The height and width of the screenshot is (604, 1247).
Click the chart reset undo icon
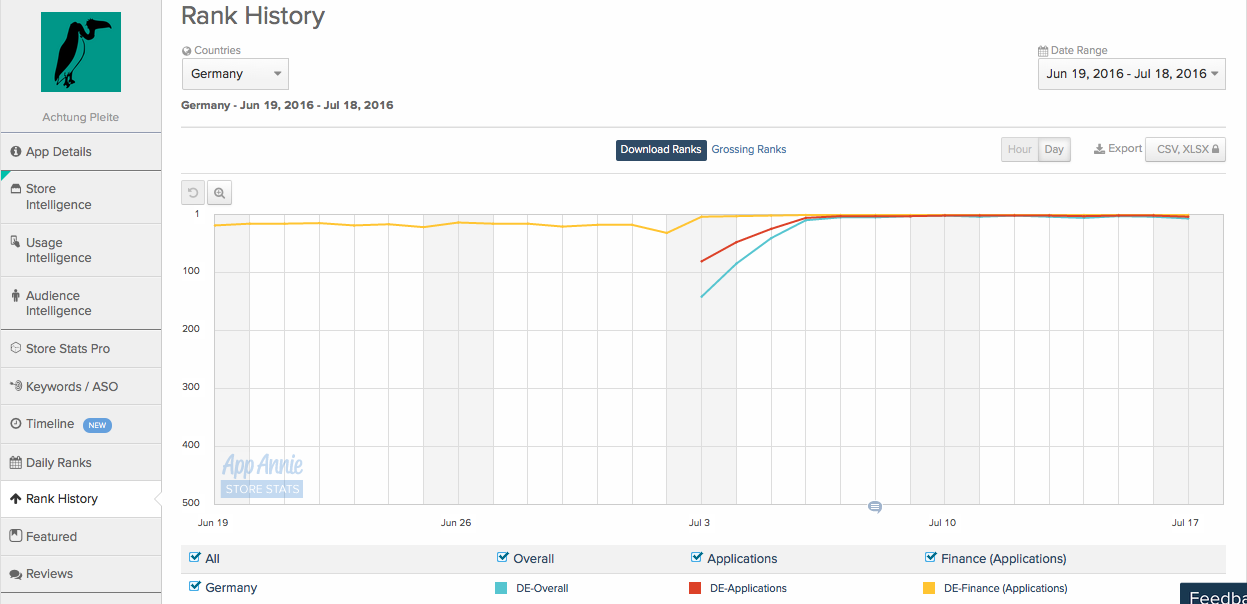pyautogui.click(x=193, y=193)
